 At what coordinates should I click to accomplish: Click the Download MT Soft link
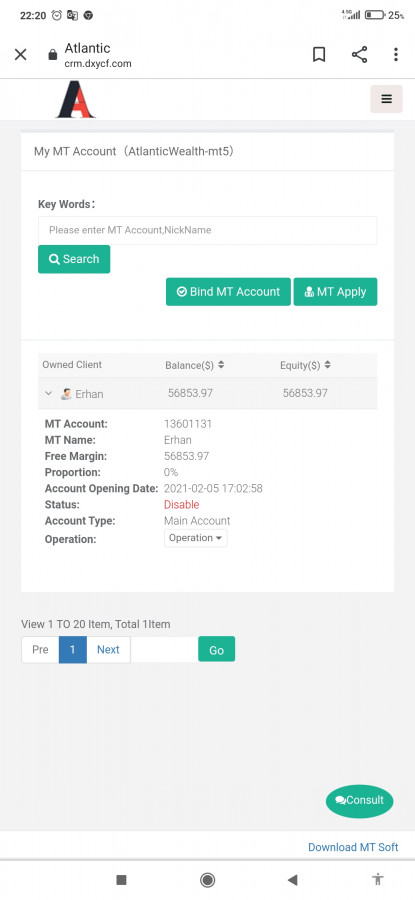pyautogui.click(x=353, y=847)
